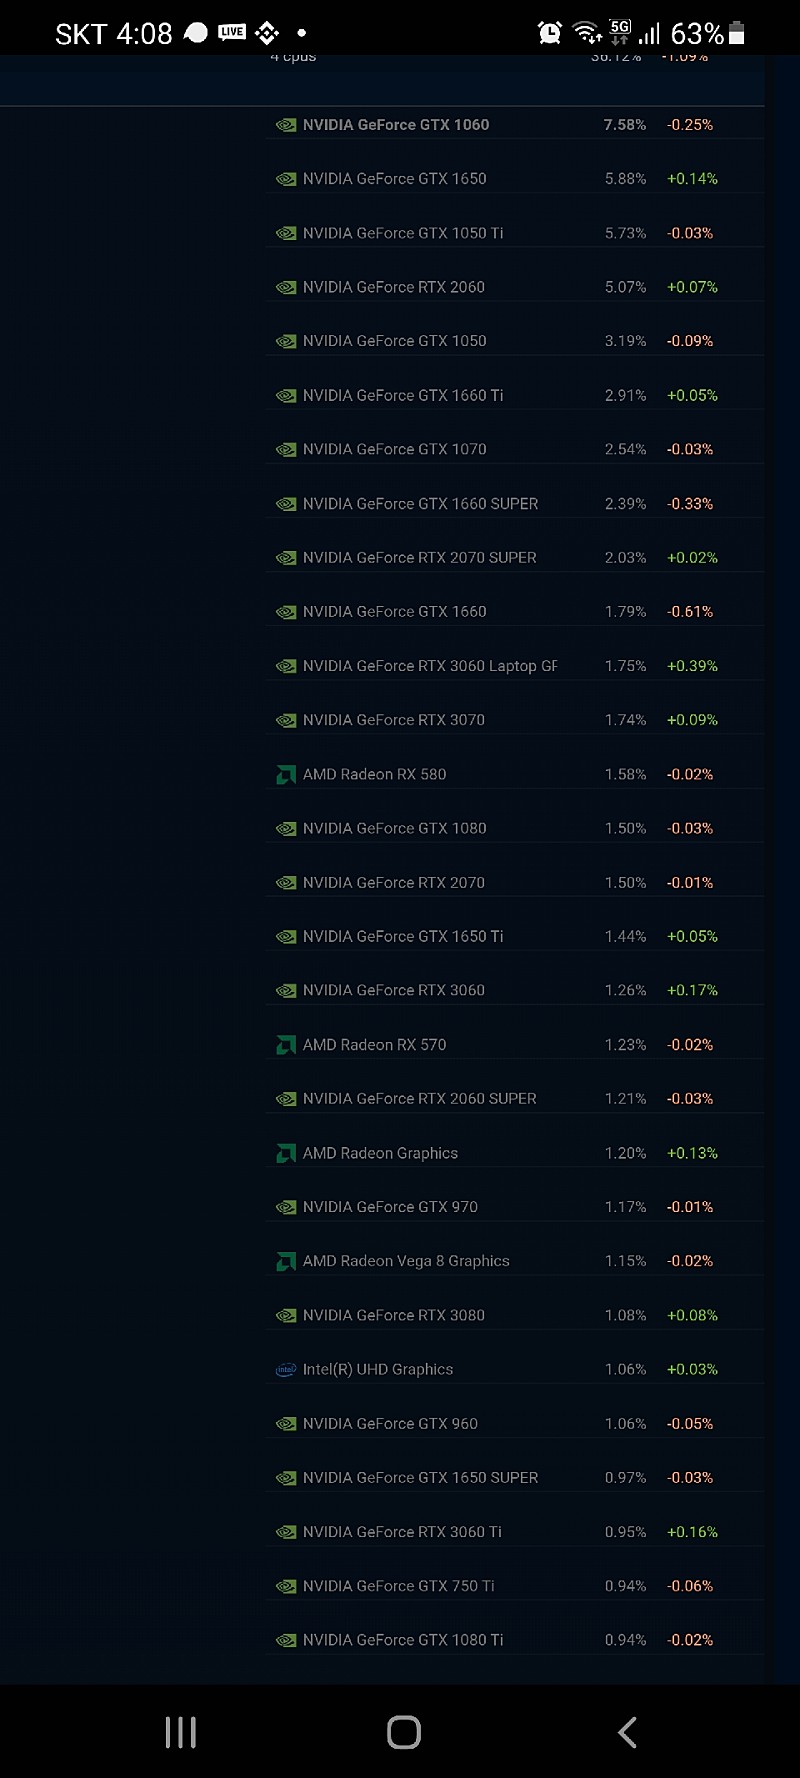Screen dimensions: 800x1778
Task: Tap the Intel logo beside UHD Graphics
Action: coord(286,1370)
